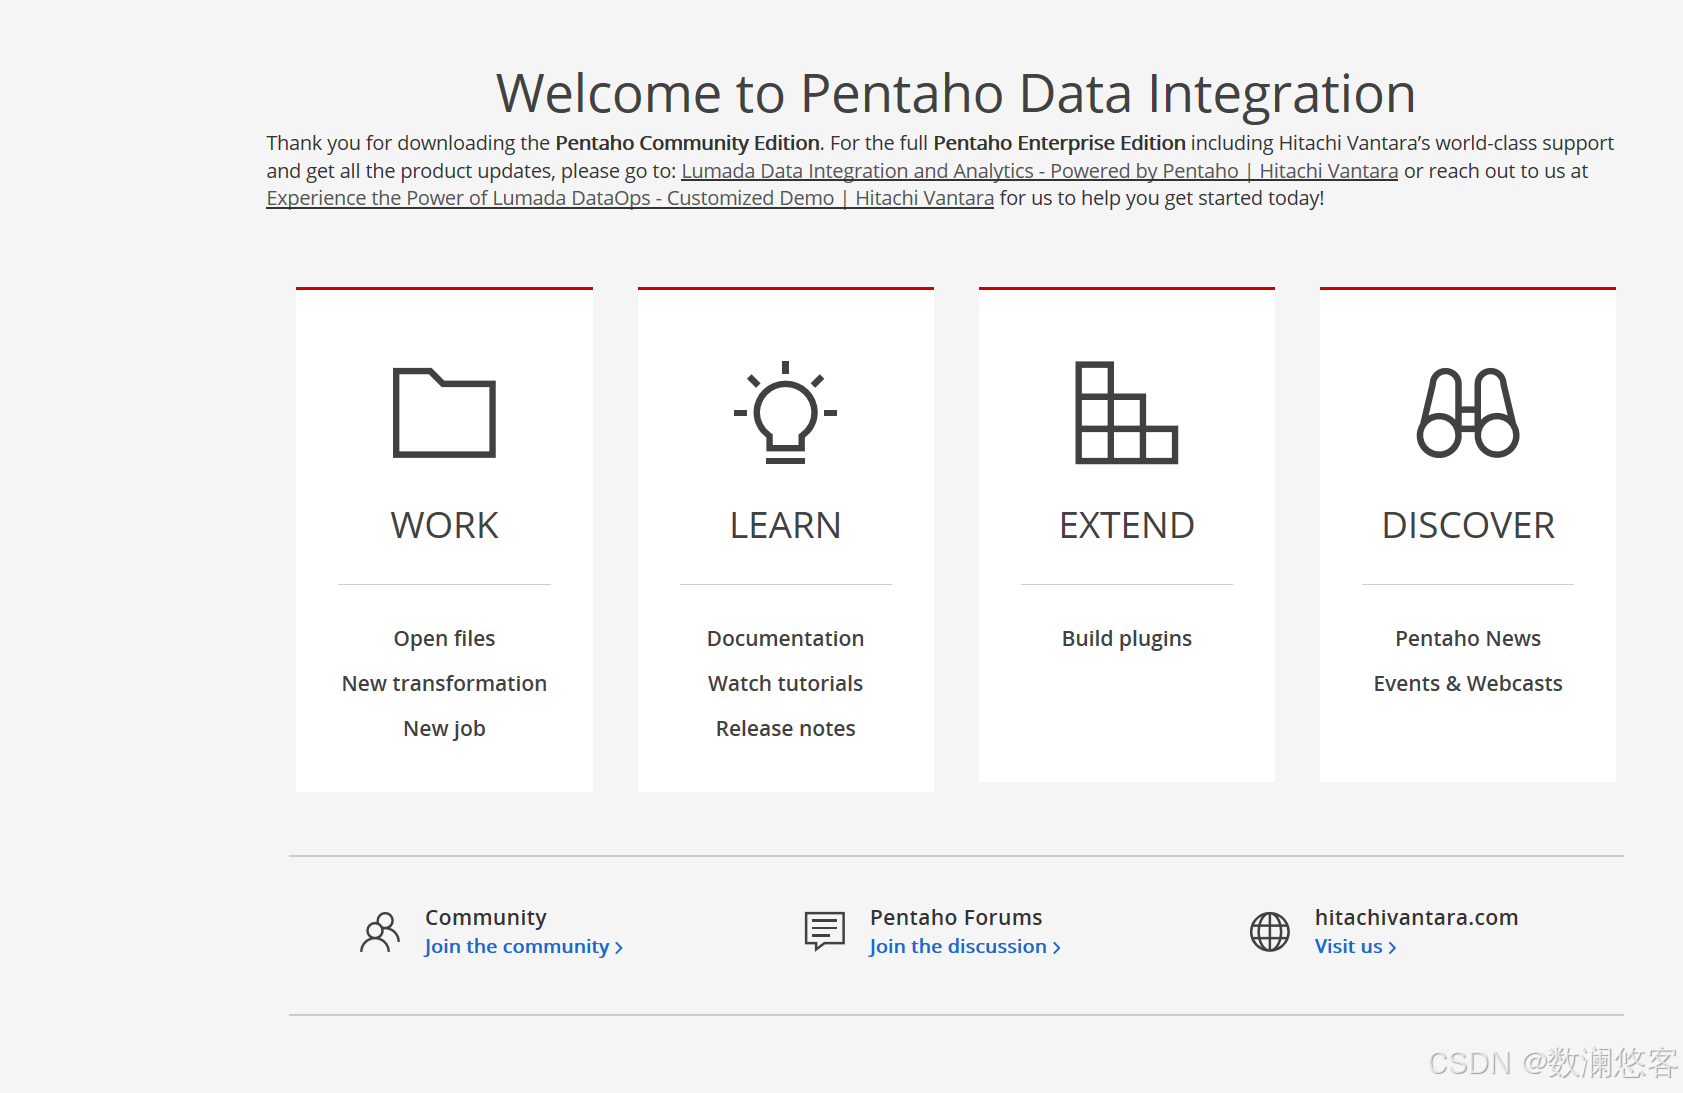Click the hitachivantara.com globe icon
The height and width of the screenshot is (1093, 1683).
pyautogui.click(x=1270, y=932)
